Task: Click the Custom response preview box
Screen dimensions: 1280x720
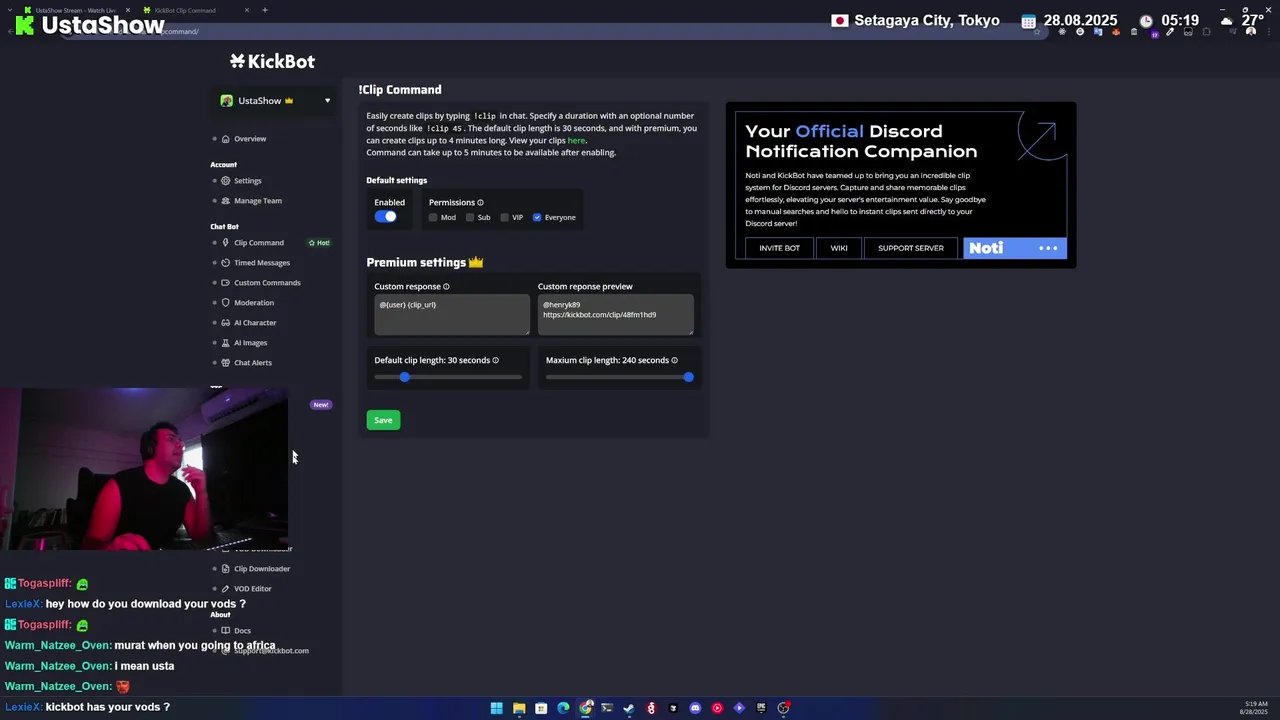Action: coord(615,315)
